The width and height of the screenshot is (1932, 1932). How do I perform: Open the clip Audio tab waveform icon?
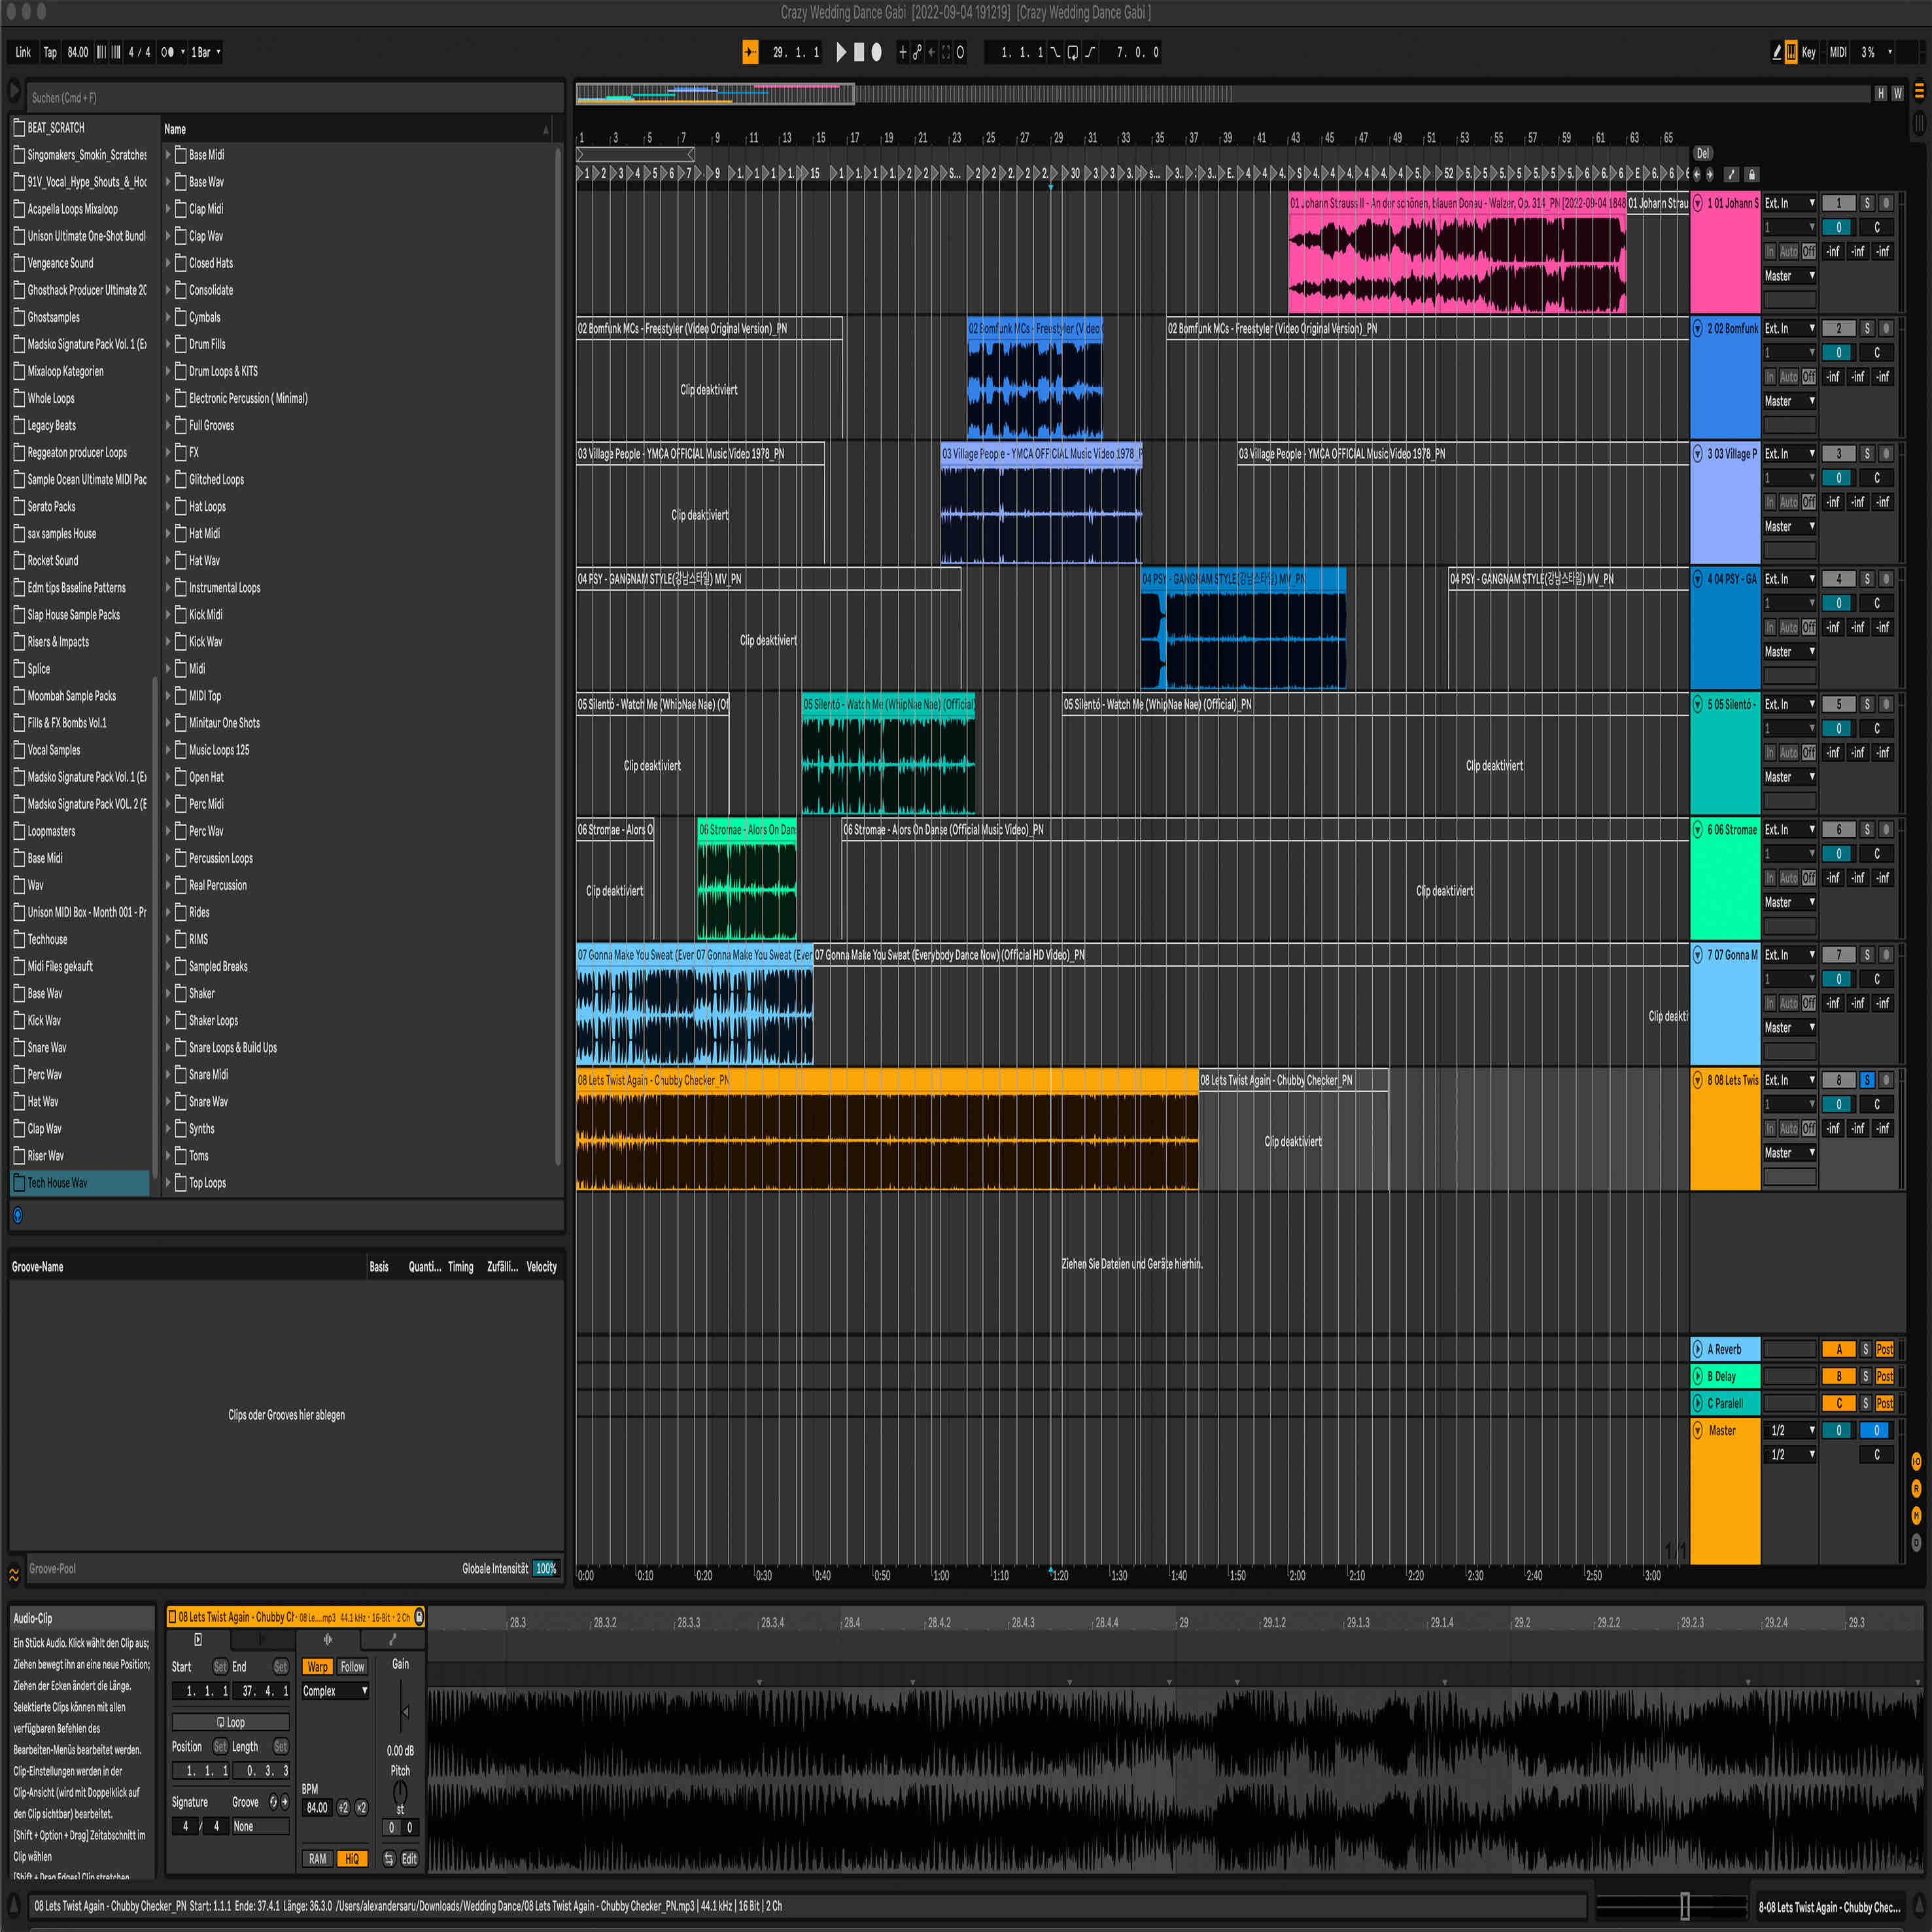[x=327, y=1639]
